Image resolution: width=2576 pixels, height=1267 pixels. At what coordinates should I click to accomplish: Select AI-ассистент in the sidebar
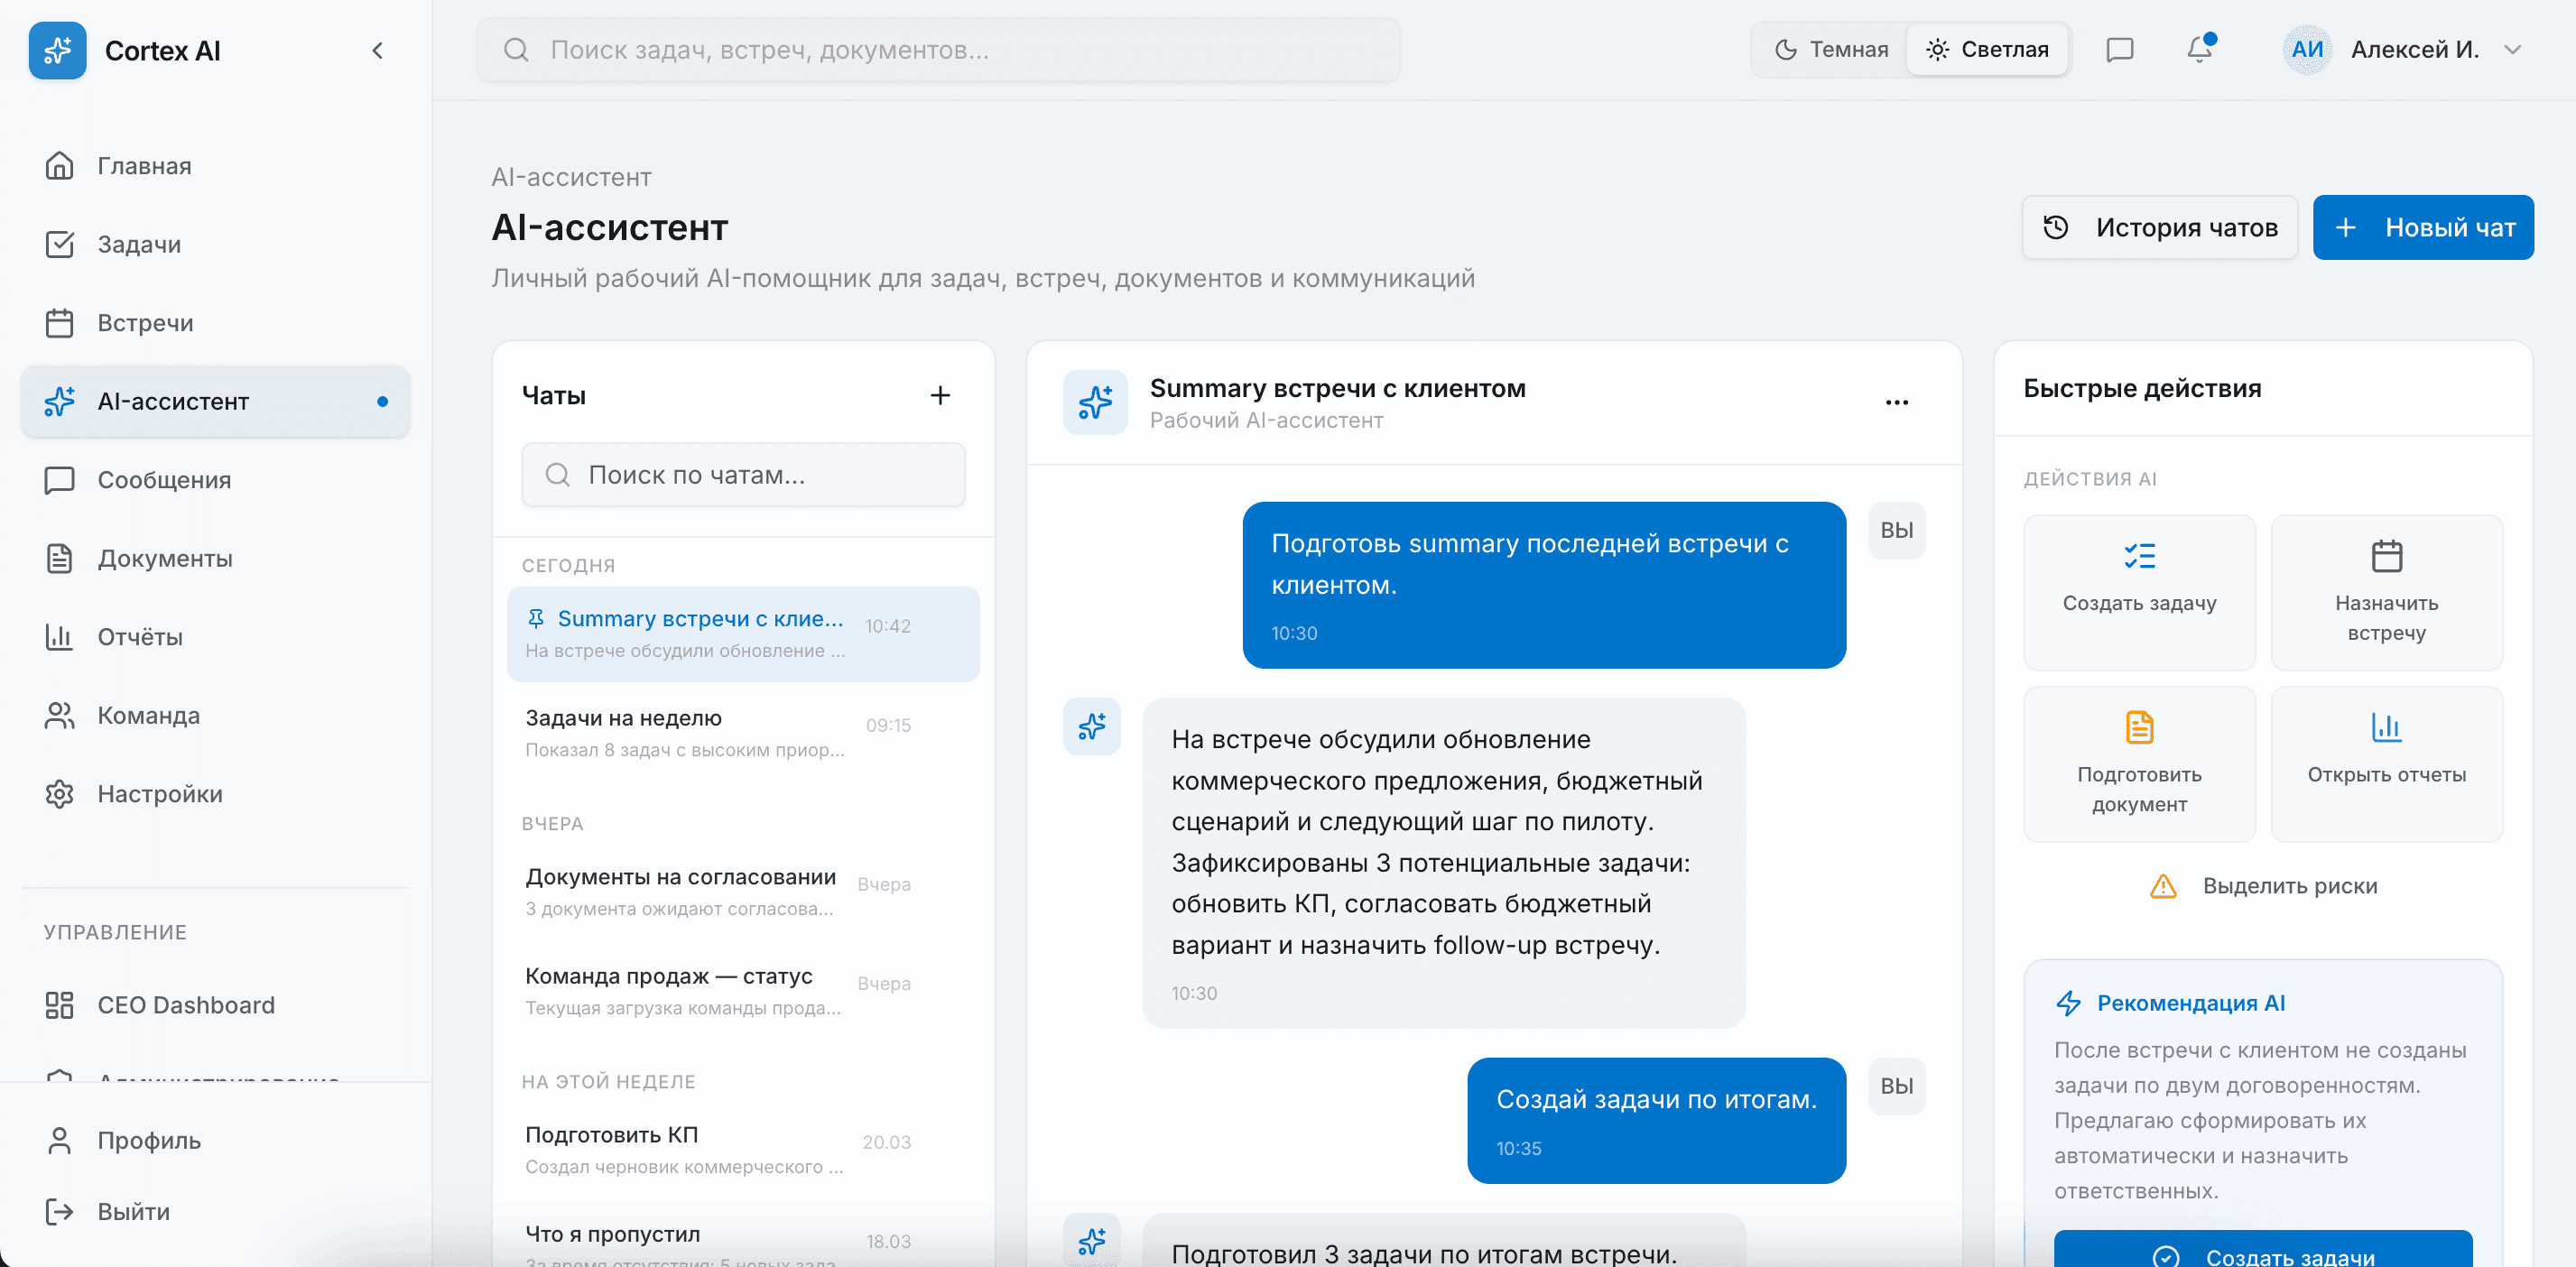coord(215,401)
